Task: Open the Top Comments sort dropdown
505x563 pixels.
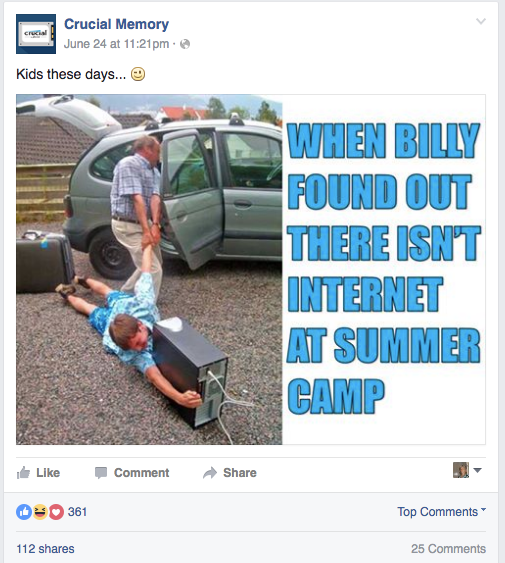Action: 441,512
